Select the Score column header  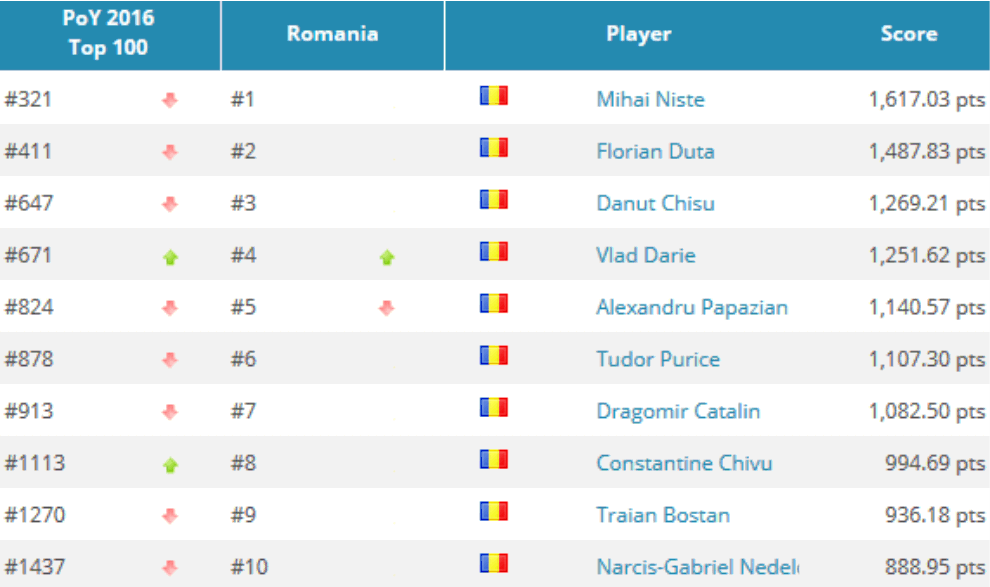pos(909,33)
